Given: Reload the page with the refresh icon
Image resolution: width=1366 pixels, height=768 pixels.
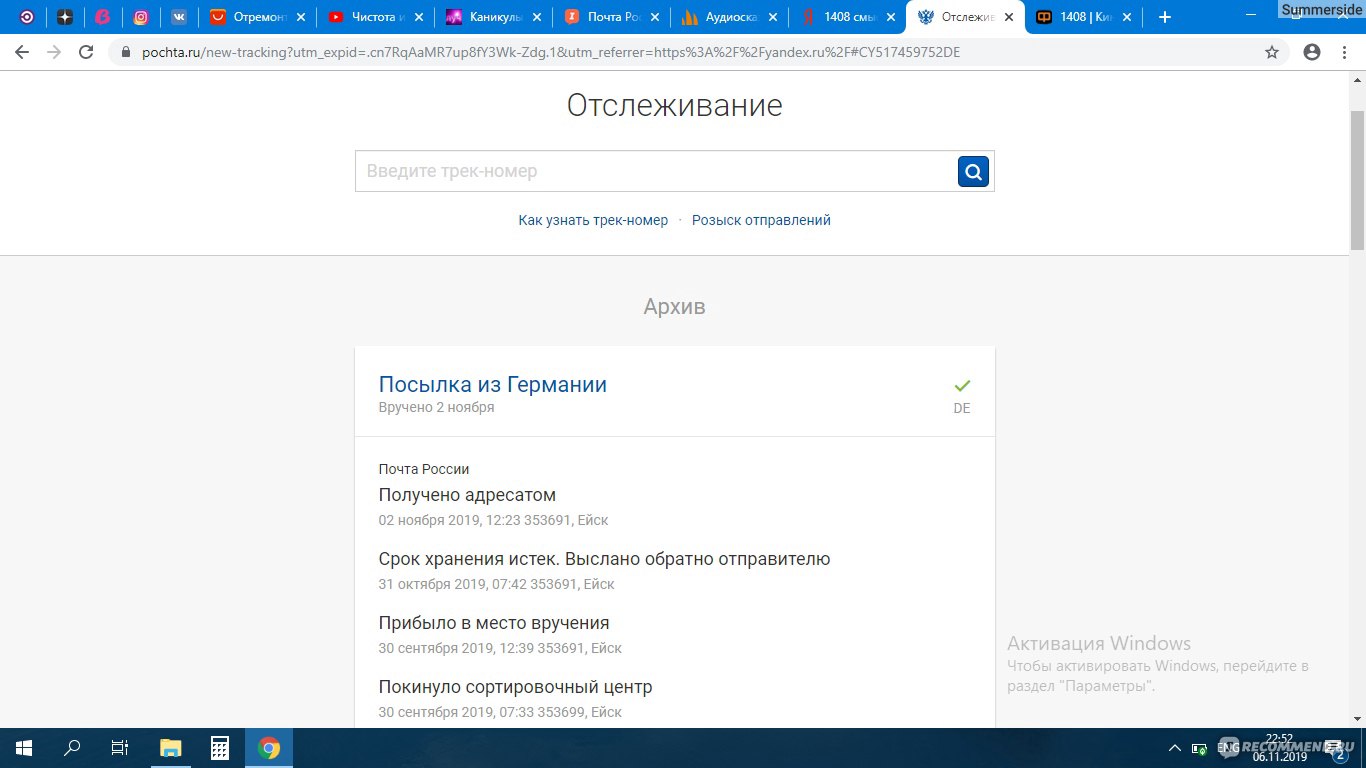Looking at the screenshot, I should pos(87,52).
